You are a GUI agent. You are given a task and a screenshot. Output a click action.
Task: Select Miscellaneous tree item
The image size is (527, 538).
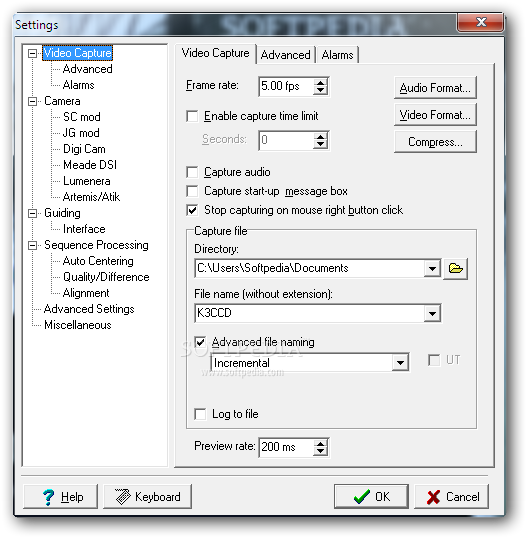tap(78, 325)
